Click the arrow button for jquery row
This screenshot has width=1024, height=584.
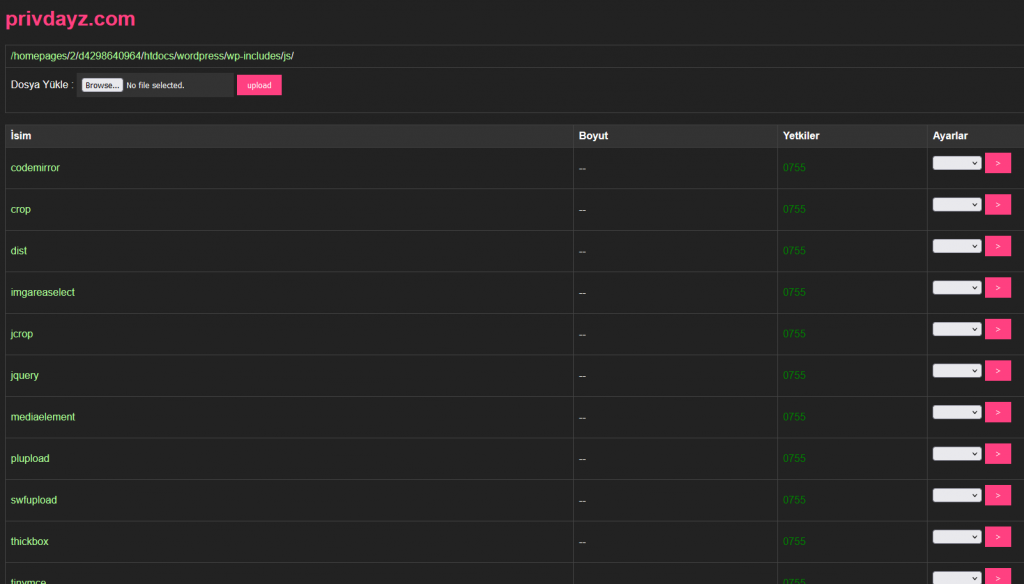tap(997, 371)
